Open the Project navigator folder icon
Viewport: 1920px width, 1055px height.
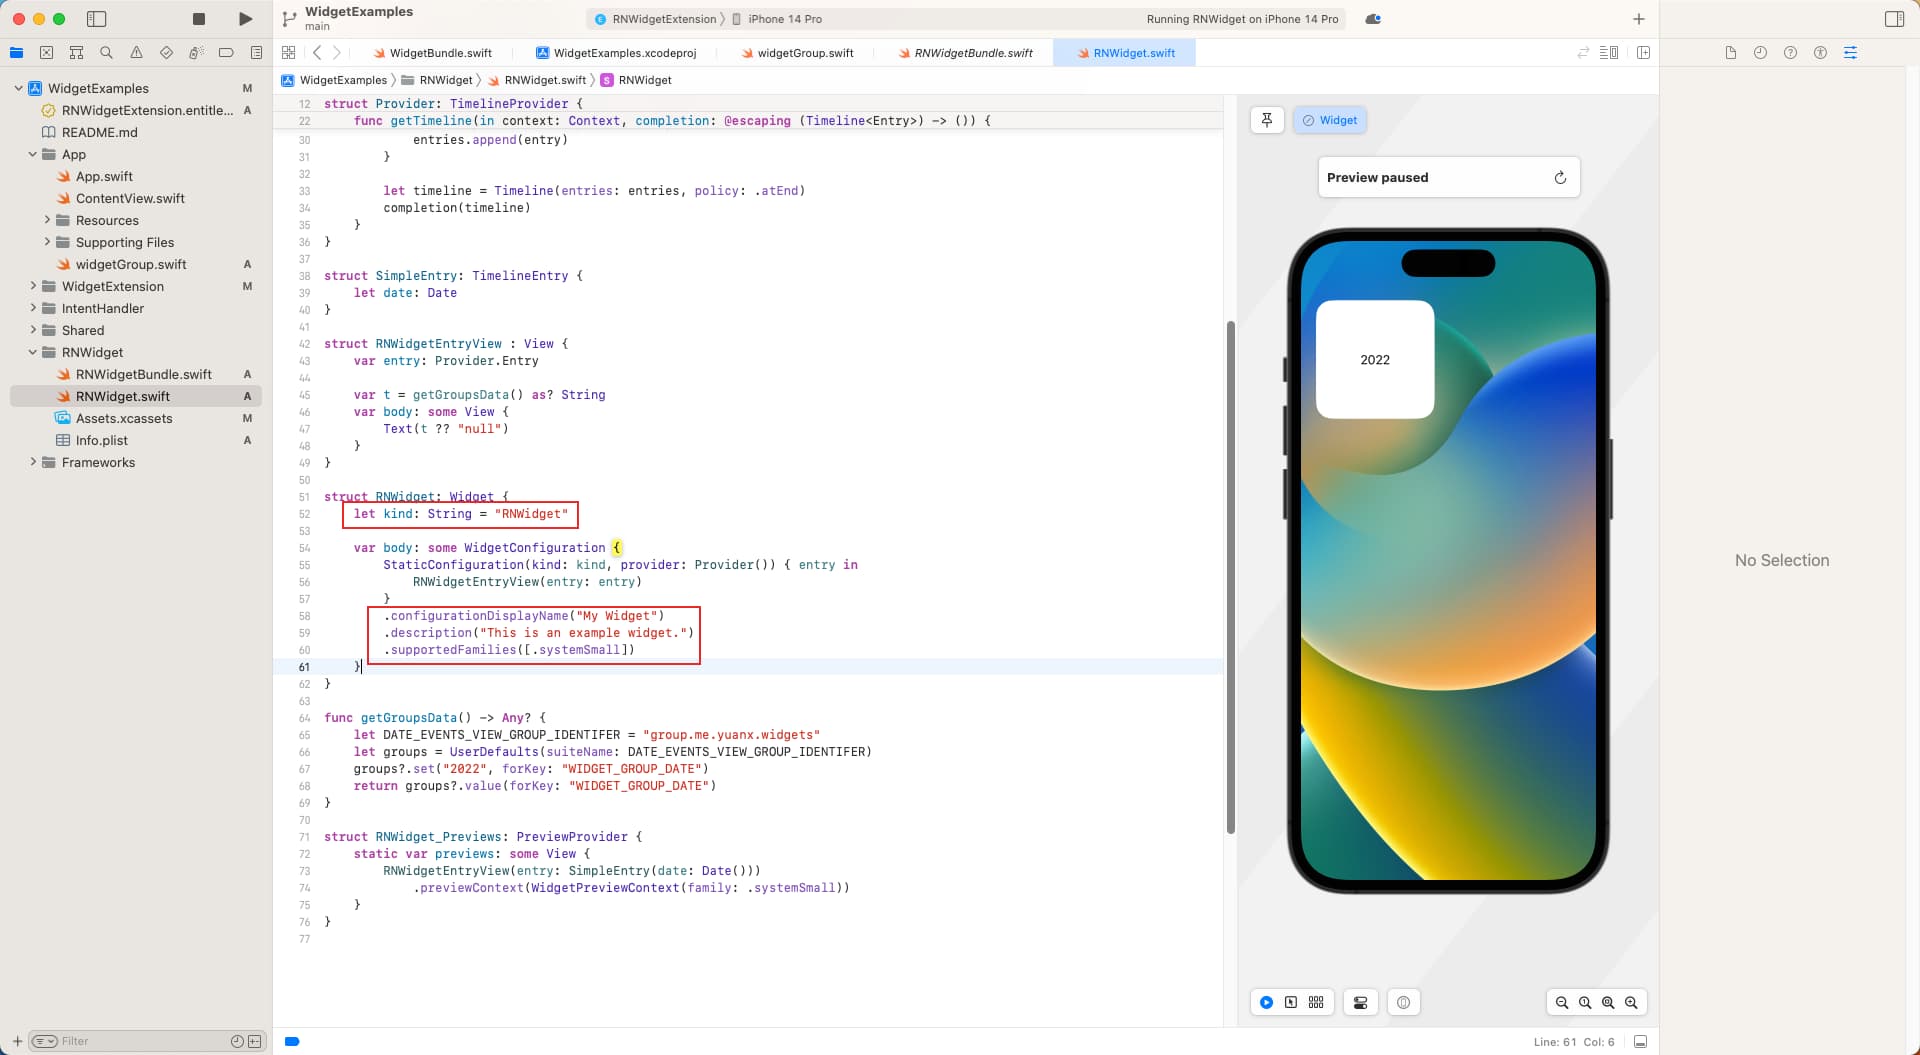[x=16, y=52]
